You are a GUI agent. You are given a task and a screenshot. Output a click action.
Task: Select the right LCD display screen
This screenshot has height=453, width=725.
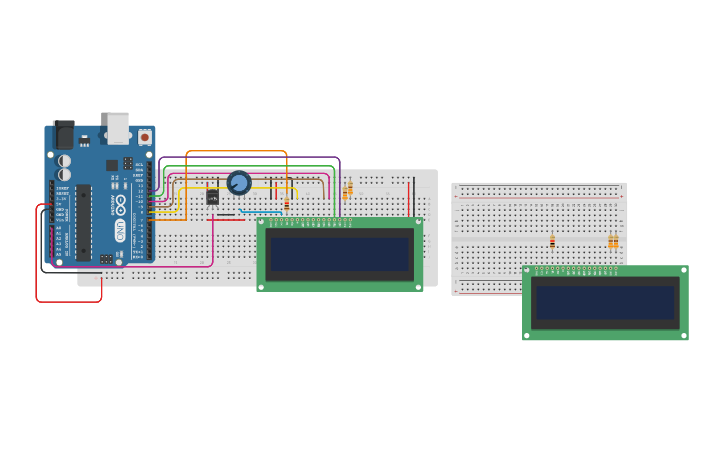click(605, 302)
